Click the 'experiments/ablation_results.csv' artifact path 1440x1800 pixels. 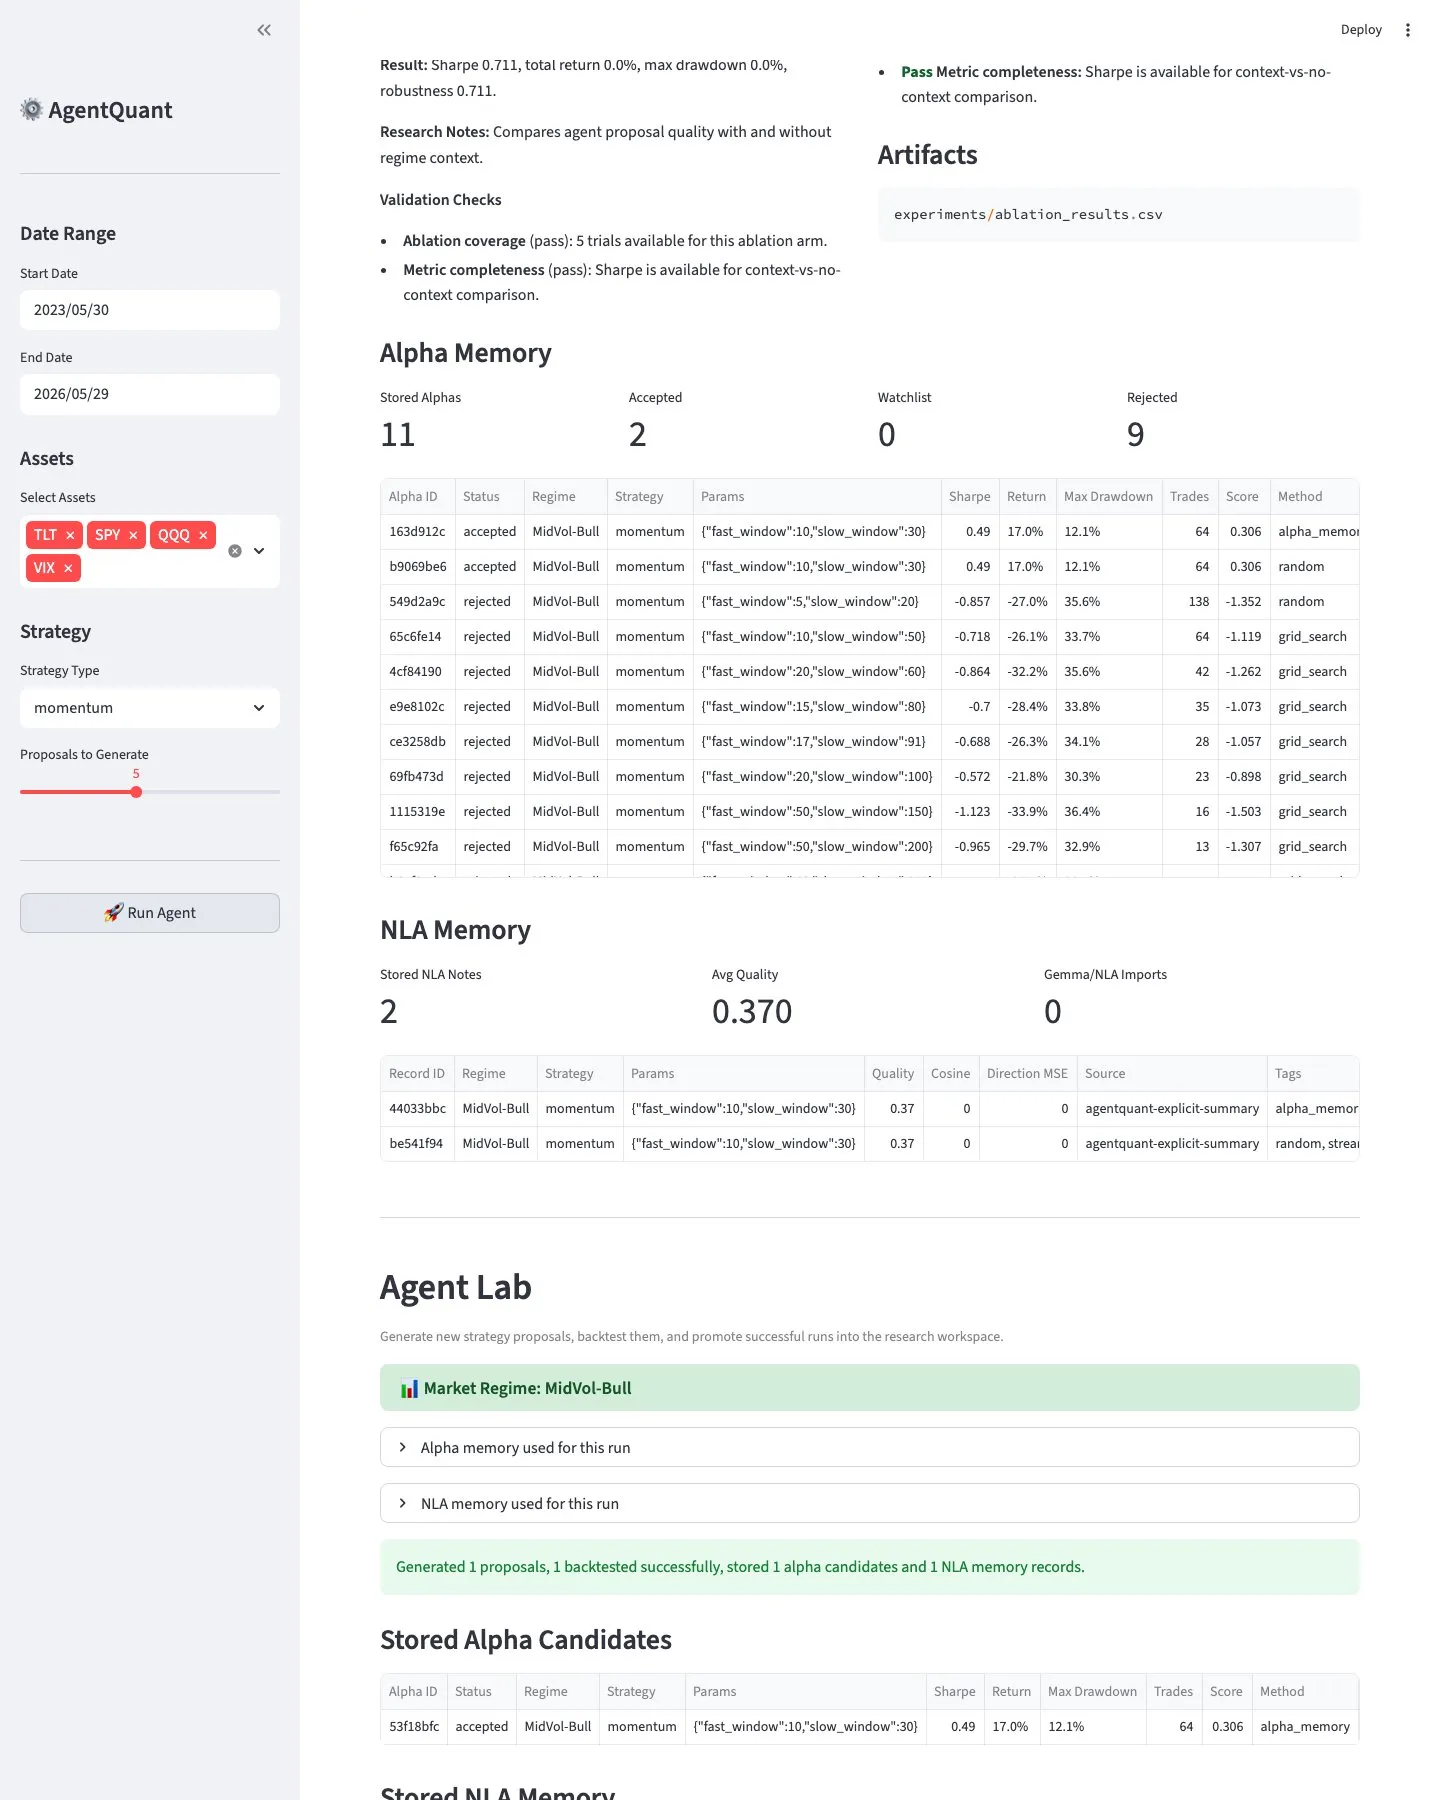point(1028,215)
